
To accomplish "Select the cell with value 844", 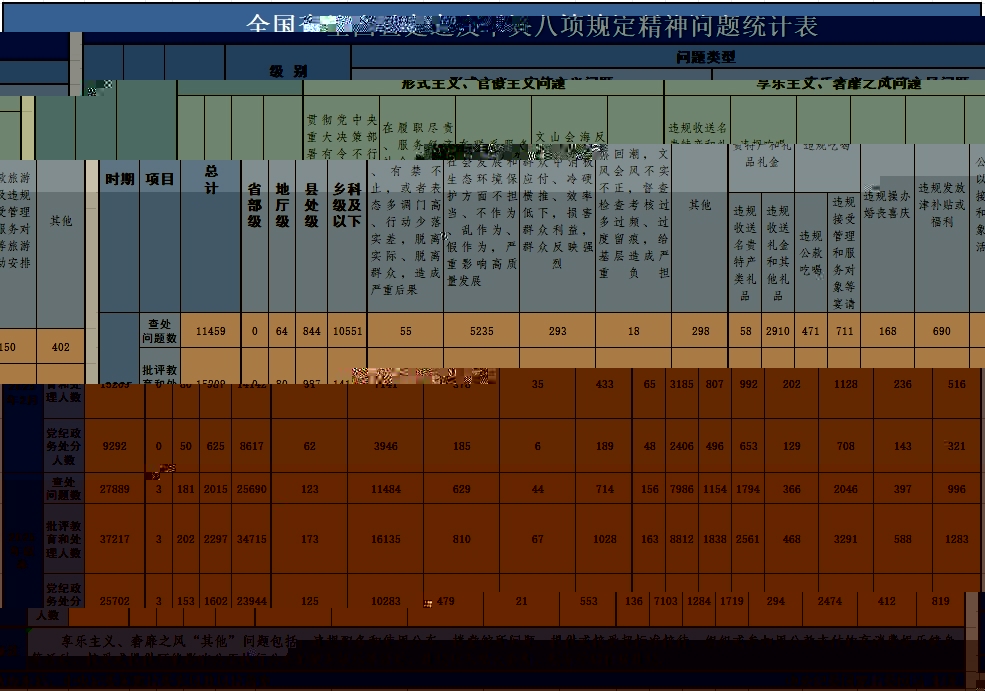I will pos(312,331).
